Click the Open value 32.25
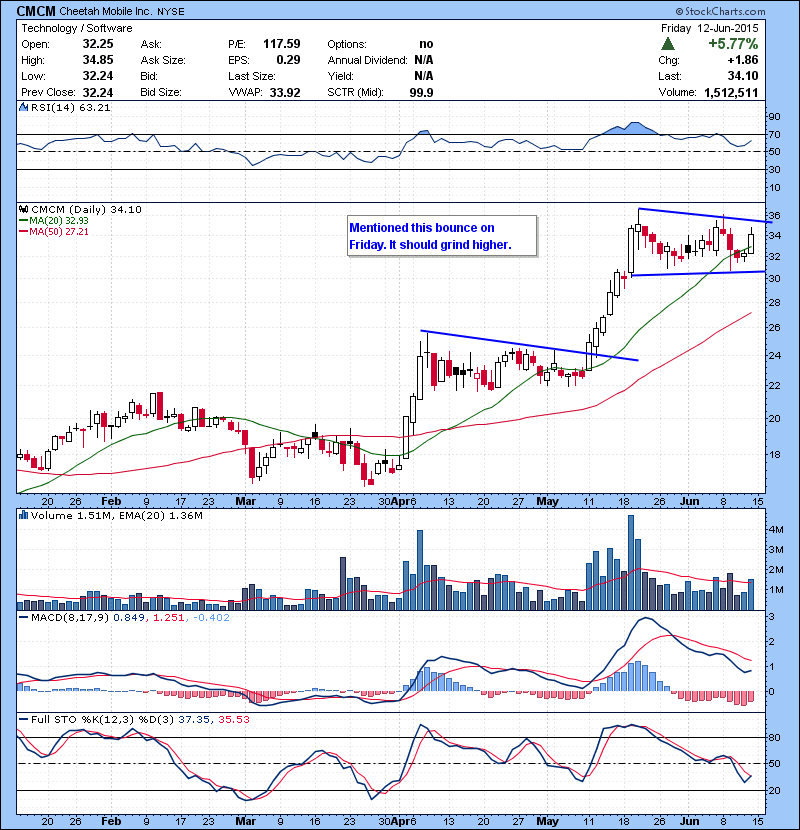800x830 pixels. [x=98, y=44]
